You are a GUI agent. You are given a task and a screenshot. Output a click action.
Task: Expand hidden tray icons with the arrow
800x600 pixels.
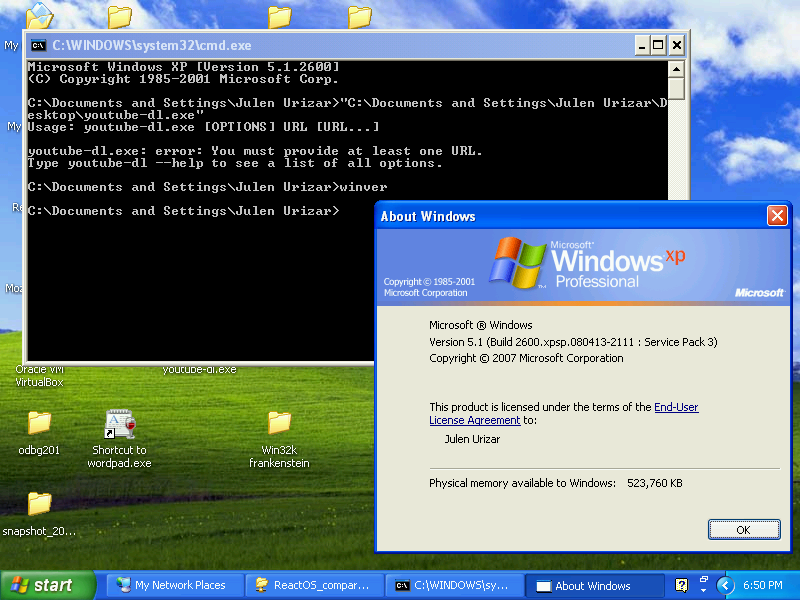(x=725, y=585)
